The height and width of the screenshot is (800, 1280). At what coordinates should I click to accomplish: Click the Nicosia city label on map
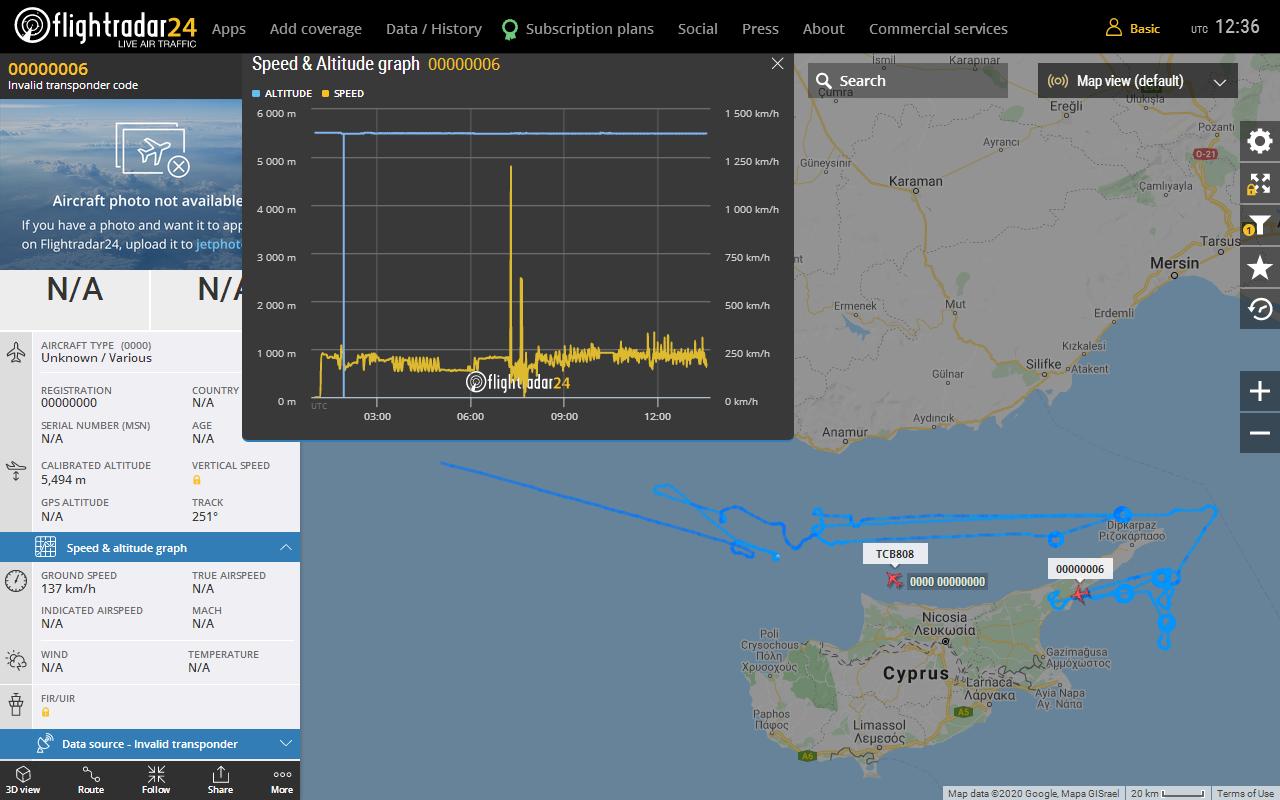pos(944,617)
